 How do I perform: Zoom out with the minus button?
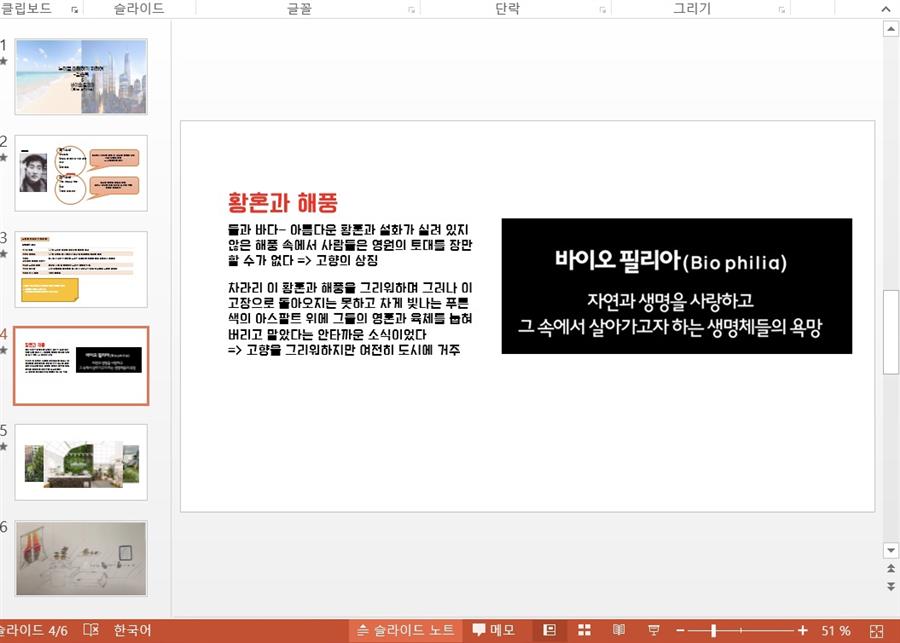click(680, 631)
